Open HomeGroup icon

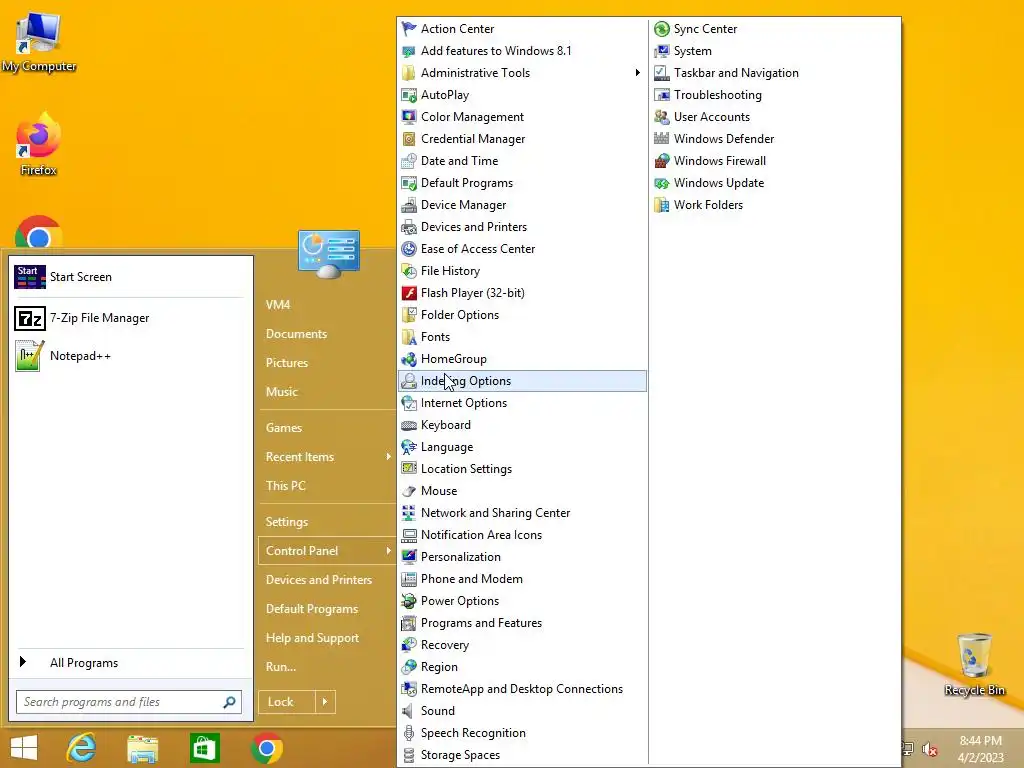[x=409, y=359]
